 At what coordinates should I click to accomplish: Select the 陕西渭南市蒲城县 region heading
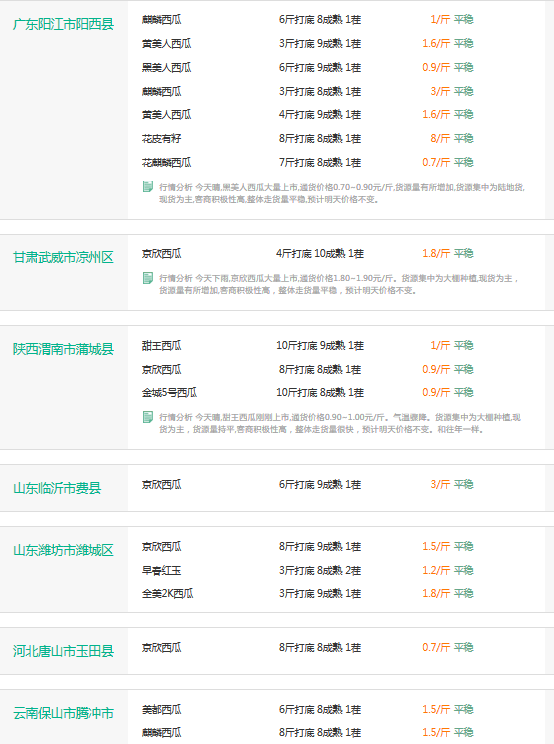point(64,349)
